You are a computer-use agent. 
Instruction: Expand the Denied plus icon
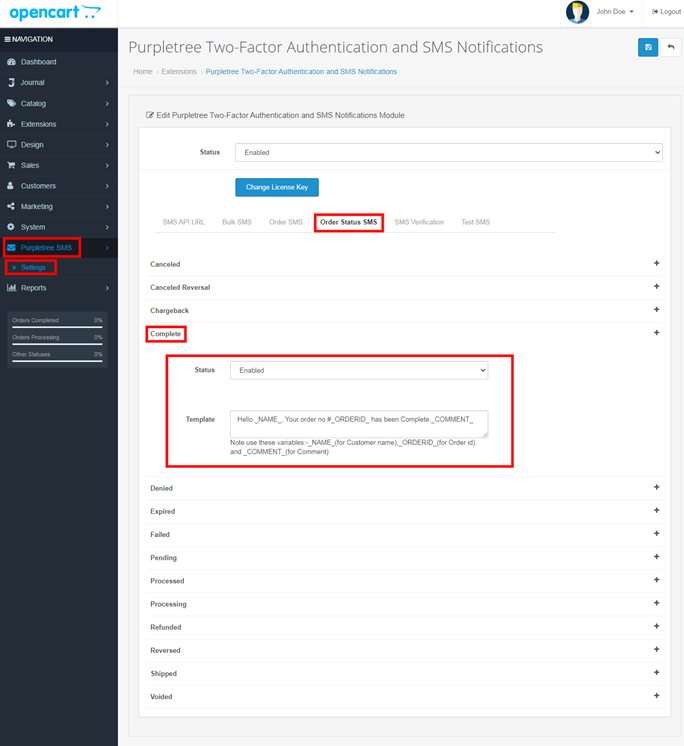pyautogui.click(x=656, y=487)
